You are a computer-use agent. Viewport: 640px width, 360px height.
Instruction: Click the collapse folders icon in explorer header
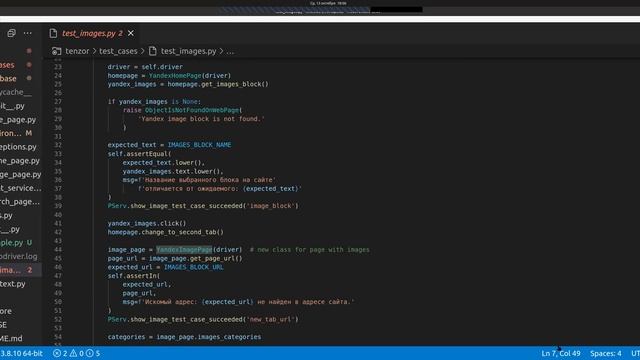(x=11, y=33)
